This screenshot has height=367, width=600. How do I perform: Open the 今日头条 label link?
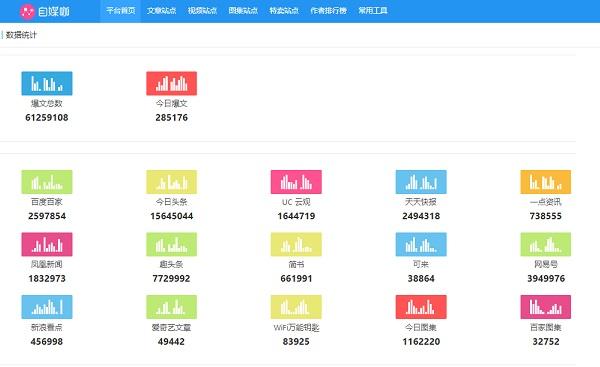pos(171,202)
